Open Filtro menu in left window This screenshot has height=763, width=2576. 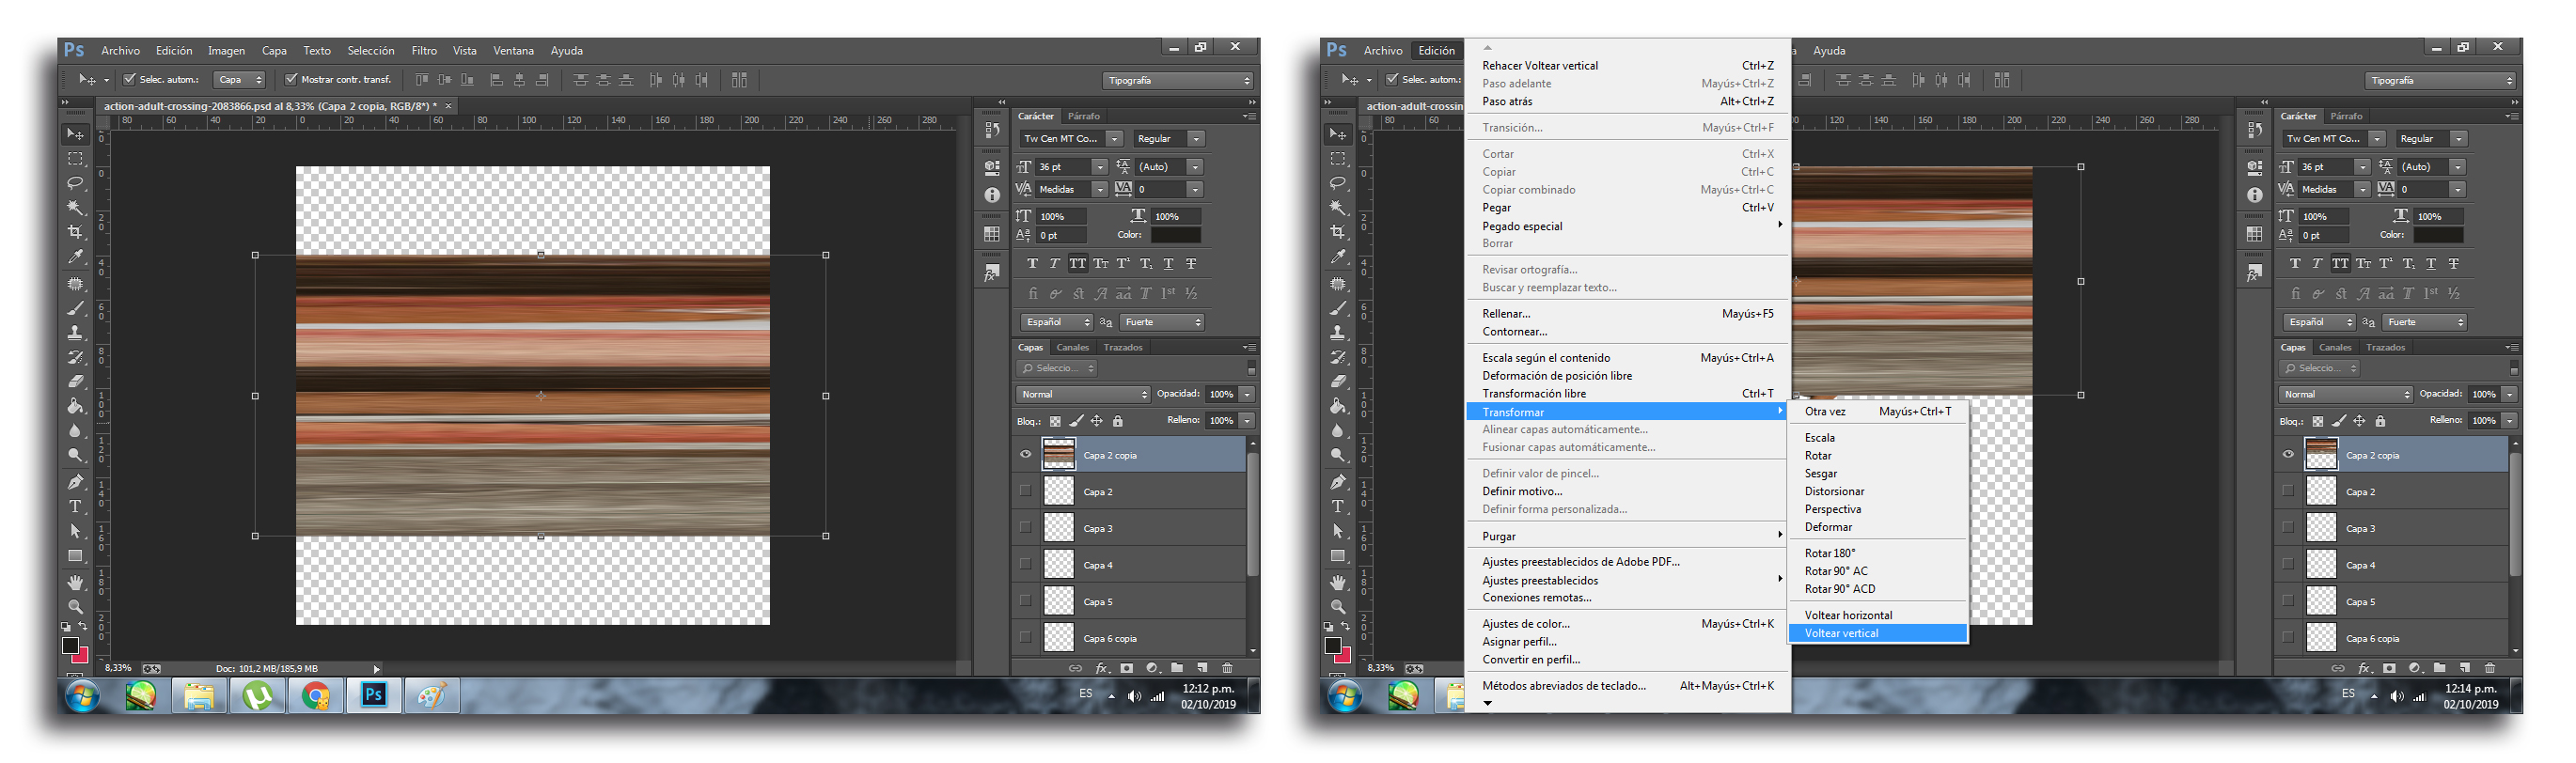click(424, 51)
